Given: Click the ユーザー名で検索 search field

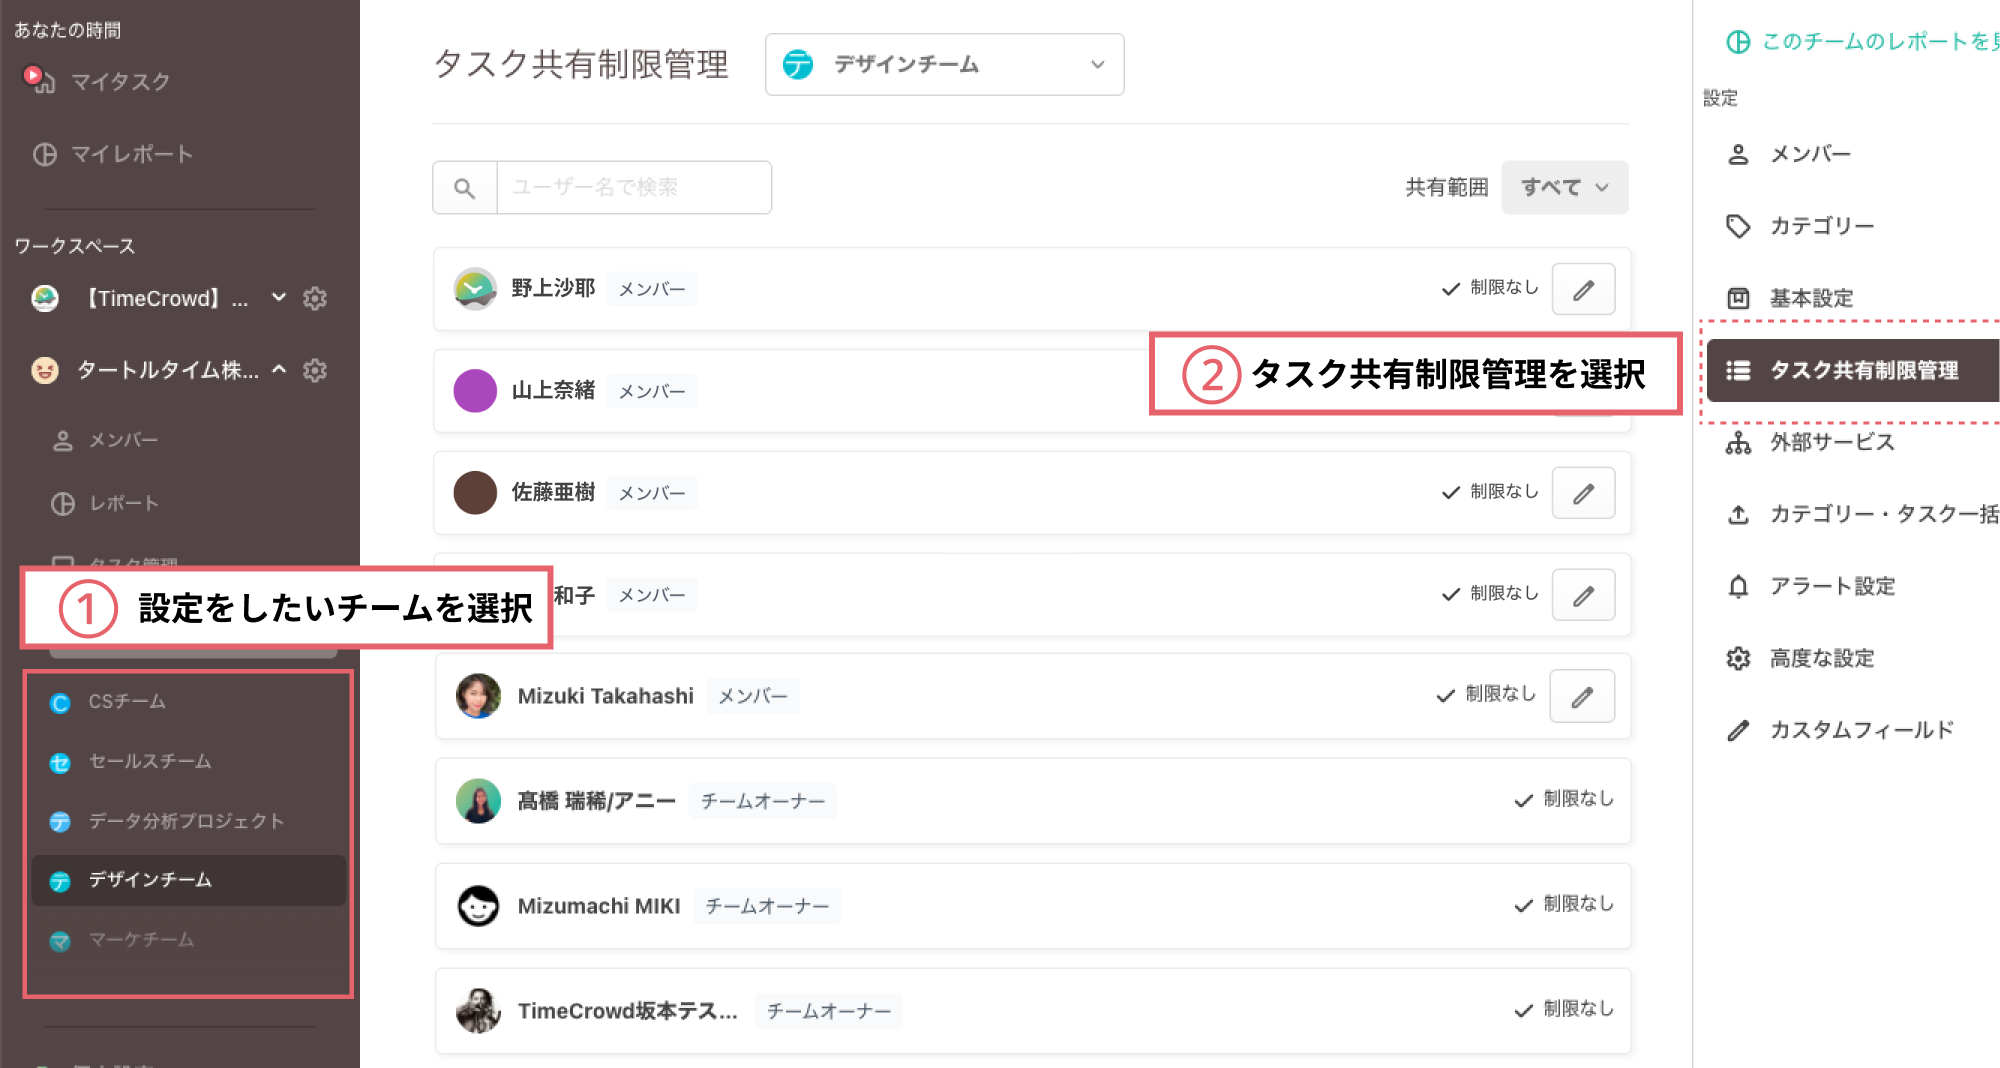Looking at the screenshot, I should tap(634, 188).
